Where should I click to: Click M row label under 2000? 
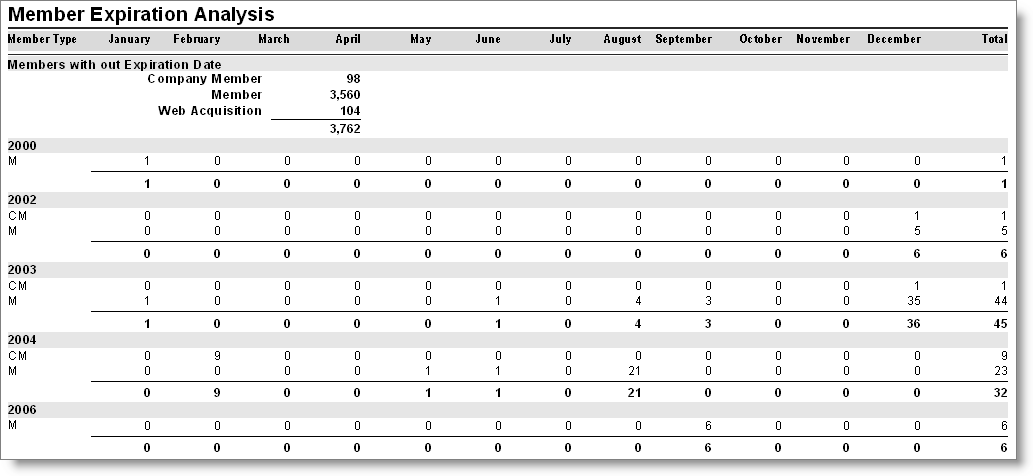click(x=13, y=161)
